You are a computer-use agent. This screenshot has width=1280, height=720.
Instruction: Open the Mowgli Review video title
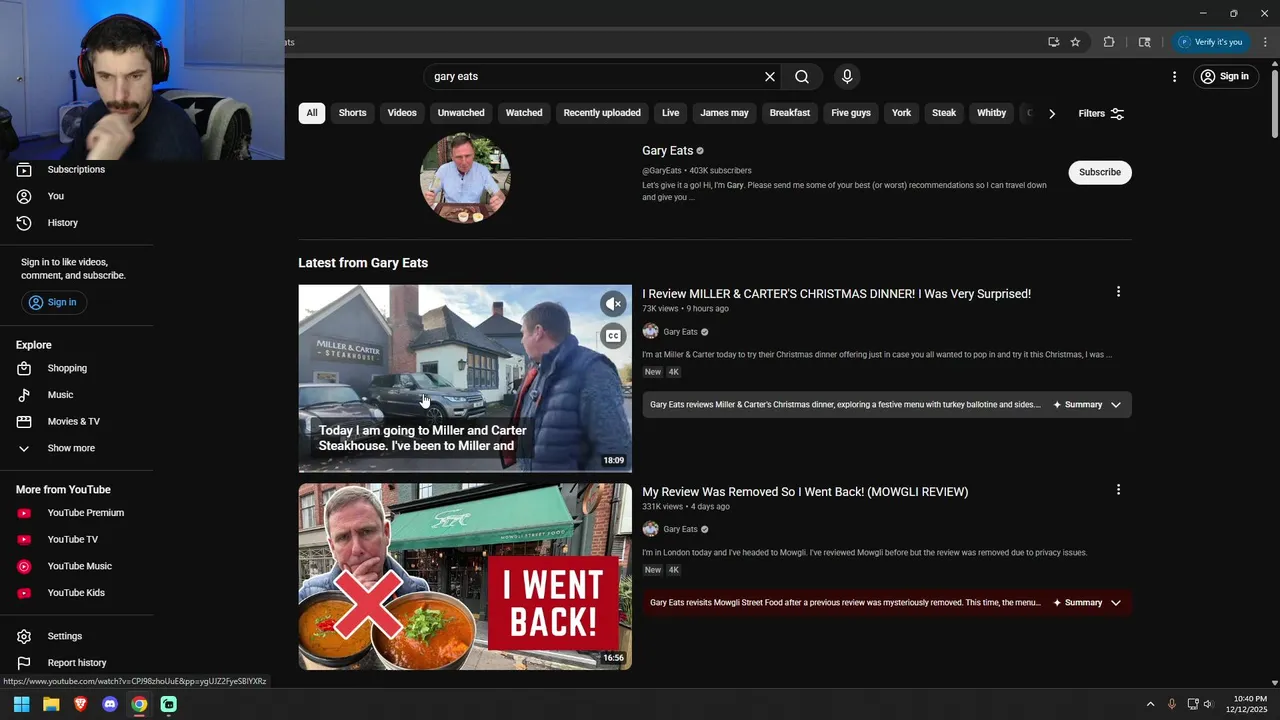[x=805, y=492]
